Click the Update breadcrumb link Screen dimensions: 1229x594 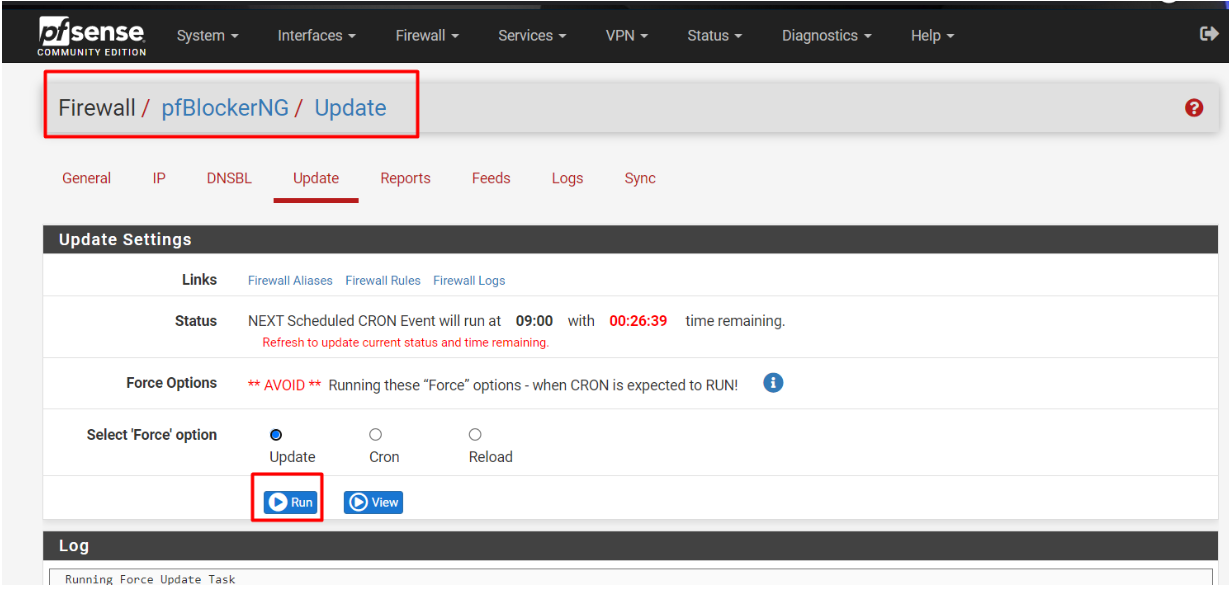(350, 108)
